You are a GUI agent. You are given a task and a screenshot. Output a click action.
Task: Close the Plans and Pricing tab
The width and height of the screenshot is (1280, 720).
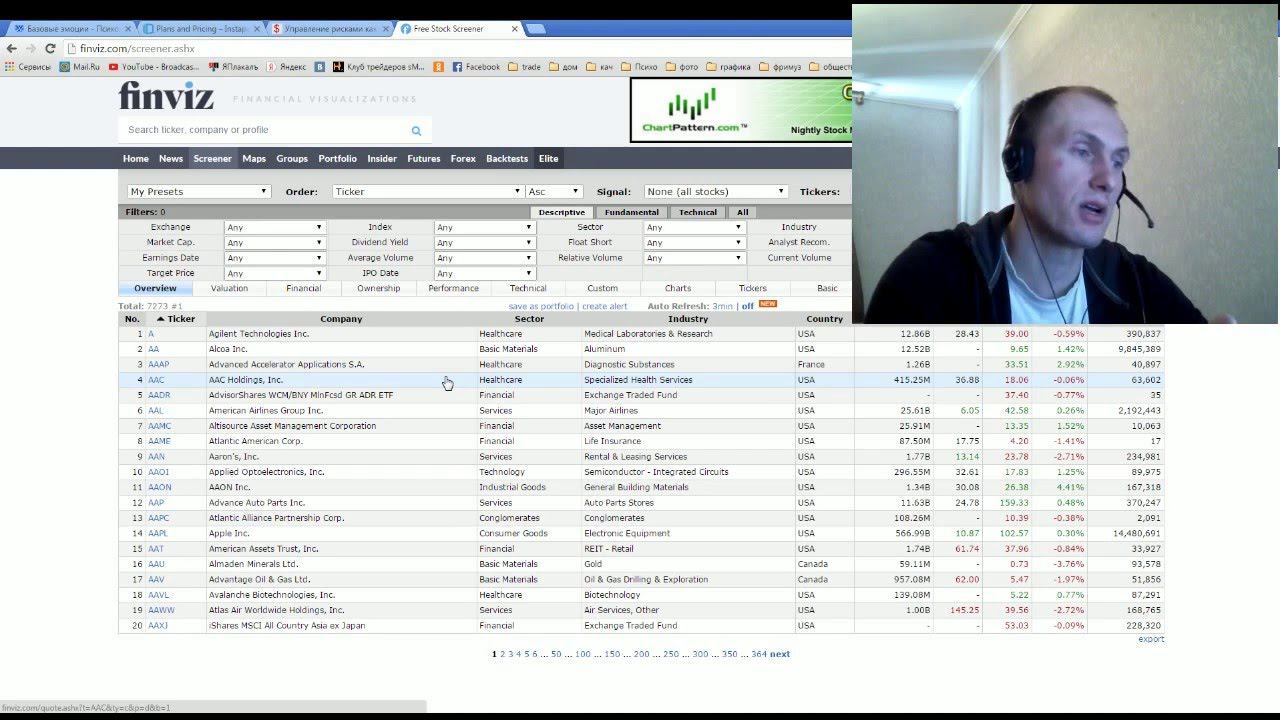tap(258, 28)
